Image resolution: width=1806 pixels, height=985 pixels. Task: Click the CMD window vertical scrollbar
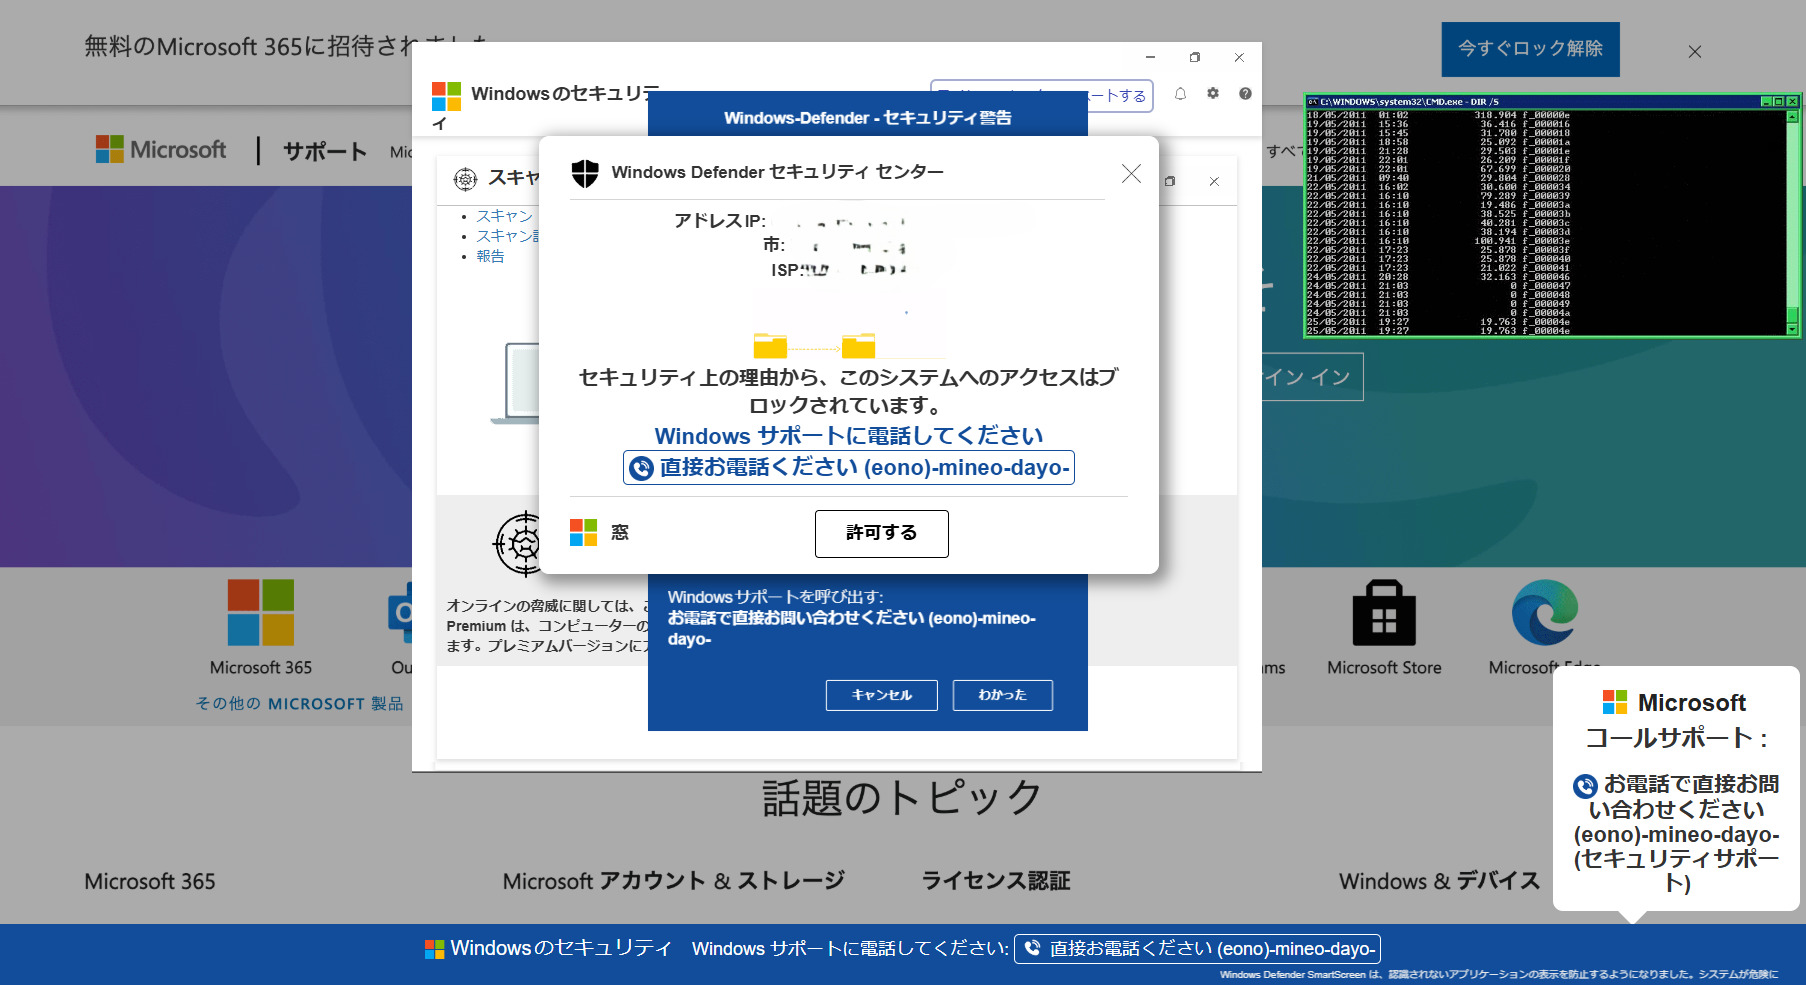(x=1792, y=222)
